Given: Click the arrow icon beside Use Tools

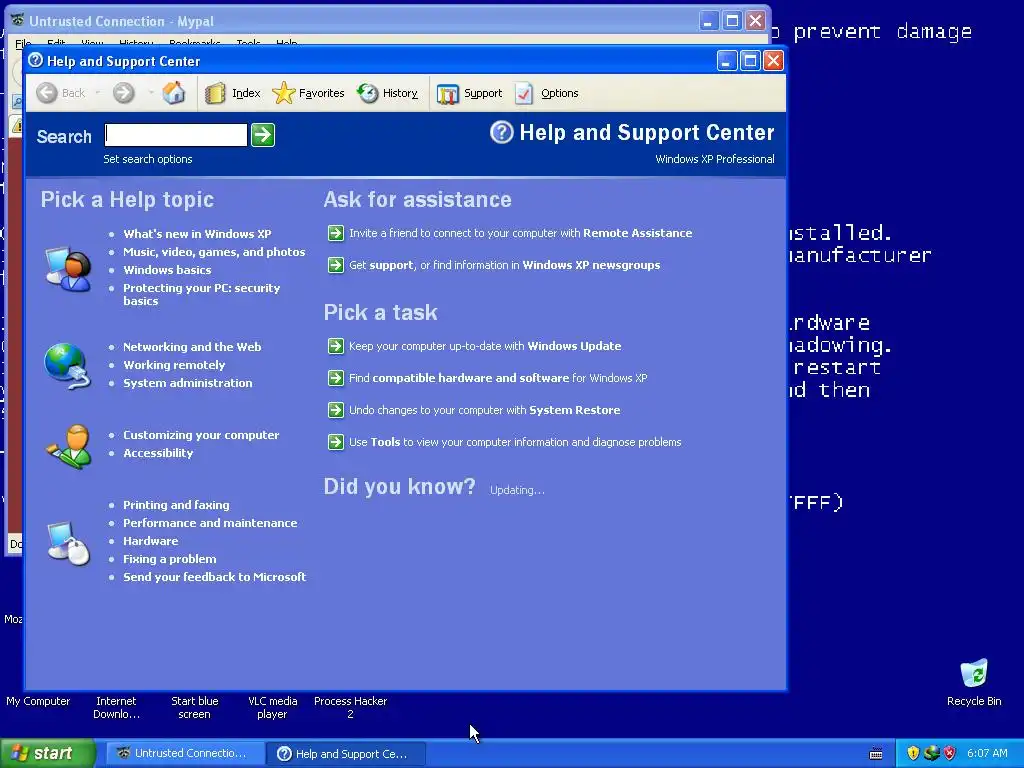Looking at the screenshot, I should [336, 442].
